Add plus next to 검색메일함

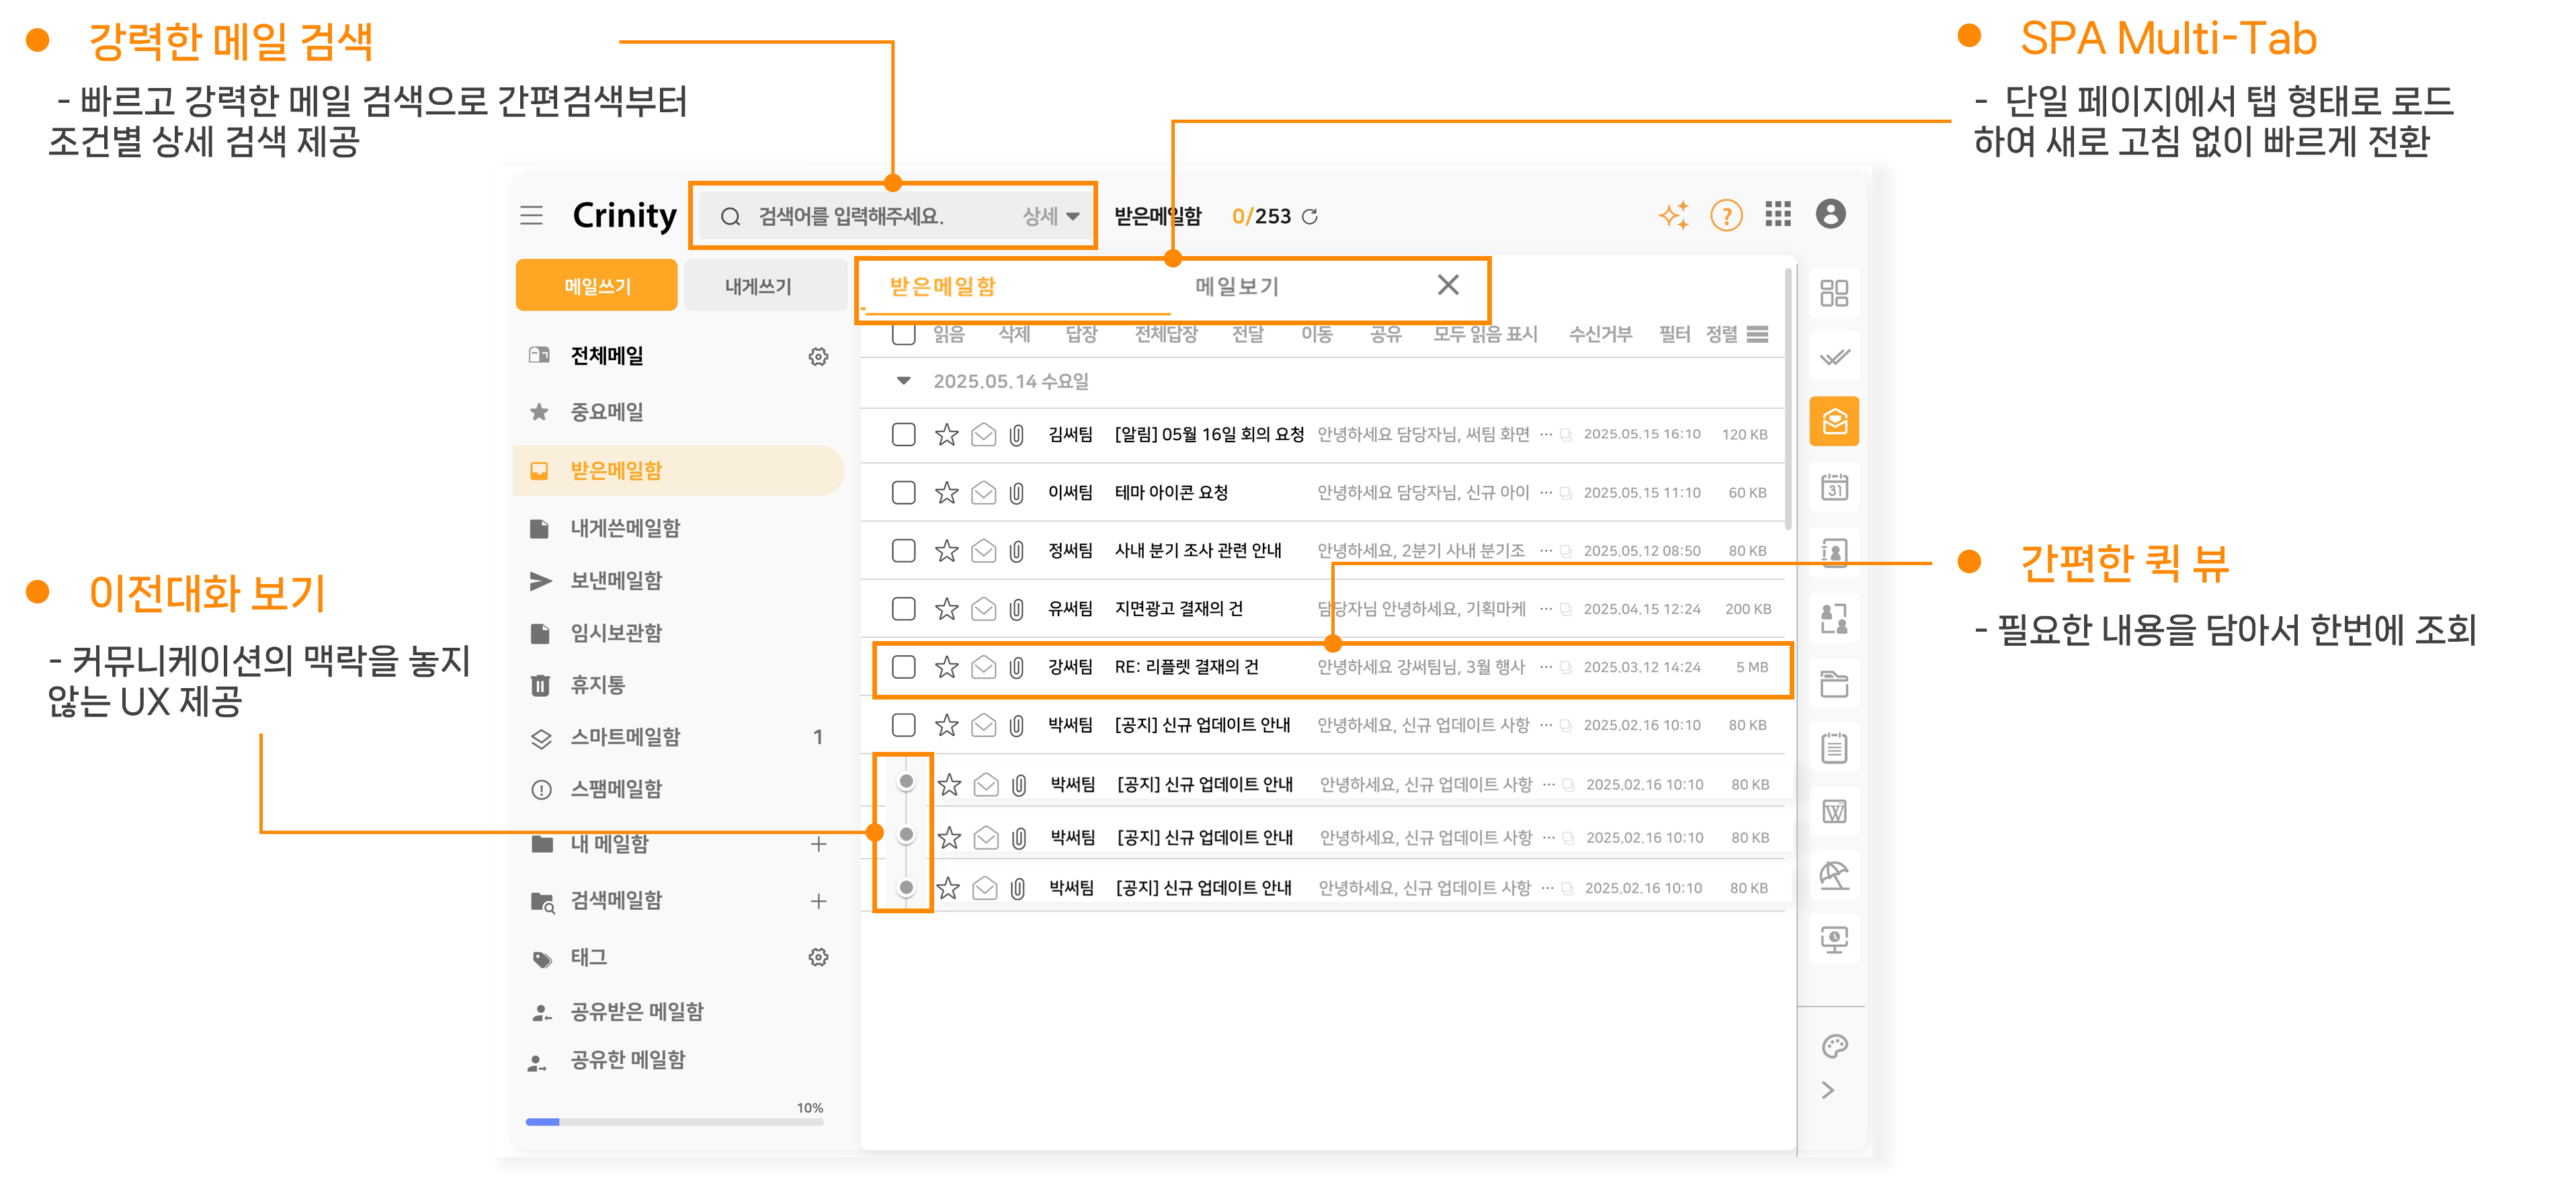(818, 900)
